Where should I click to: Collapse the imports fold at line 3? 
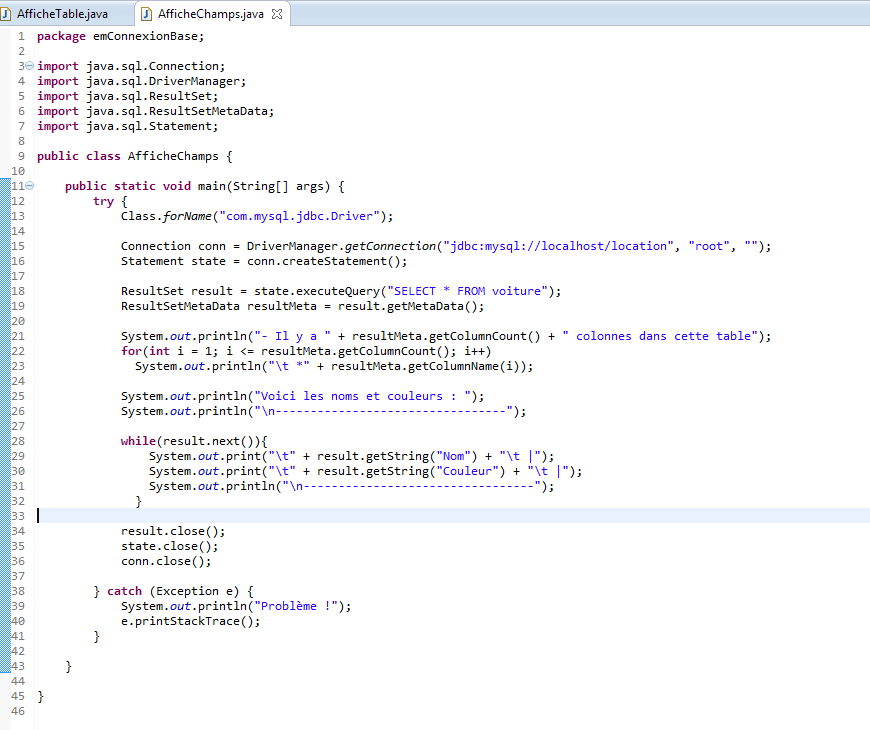[29, 66]
